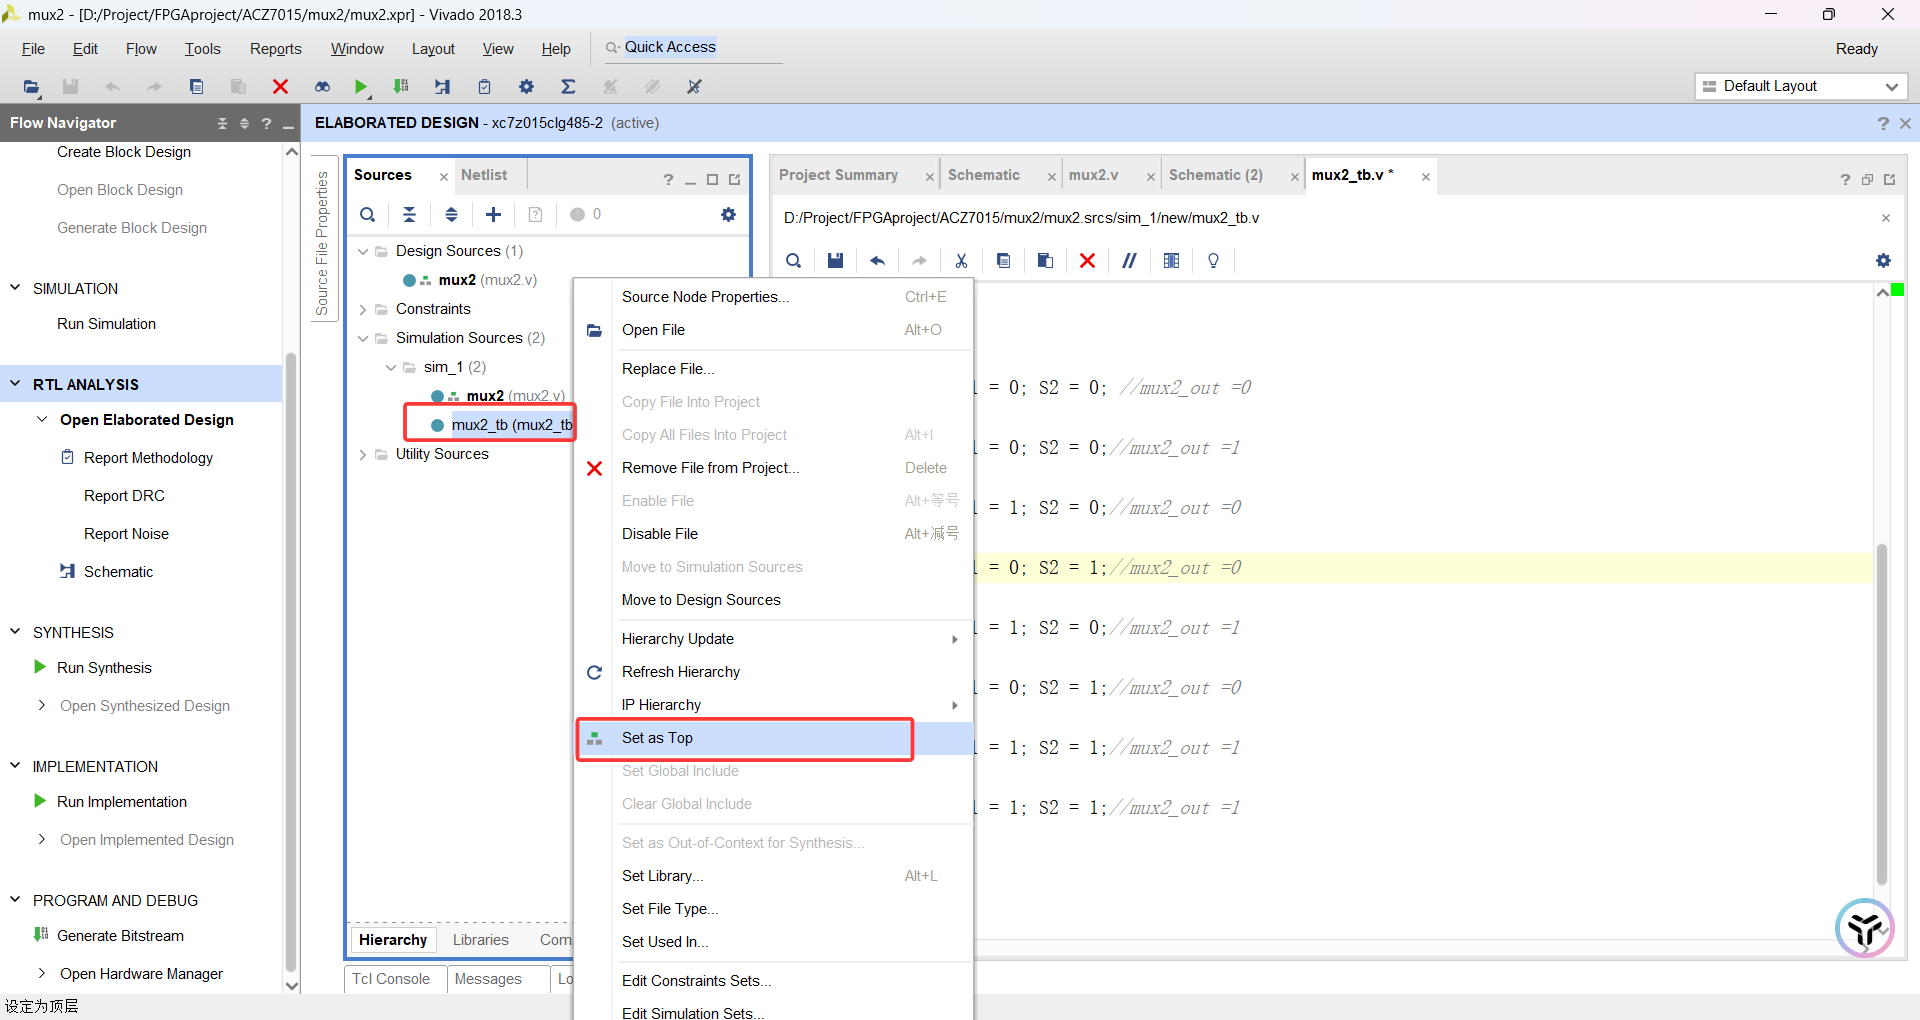Click the editor undo arrow icon
Screen dimensions: 1920x1020
point(877,261)
